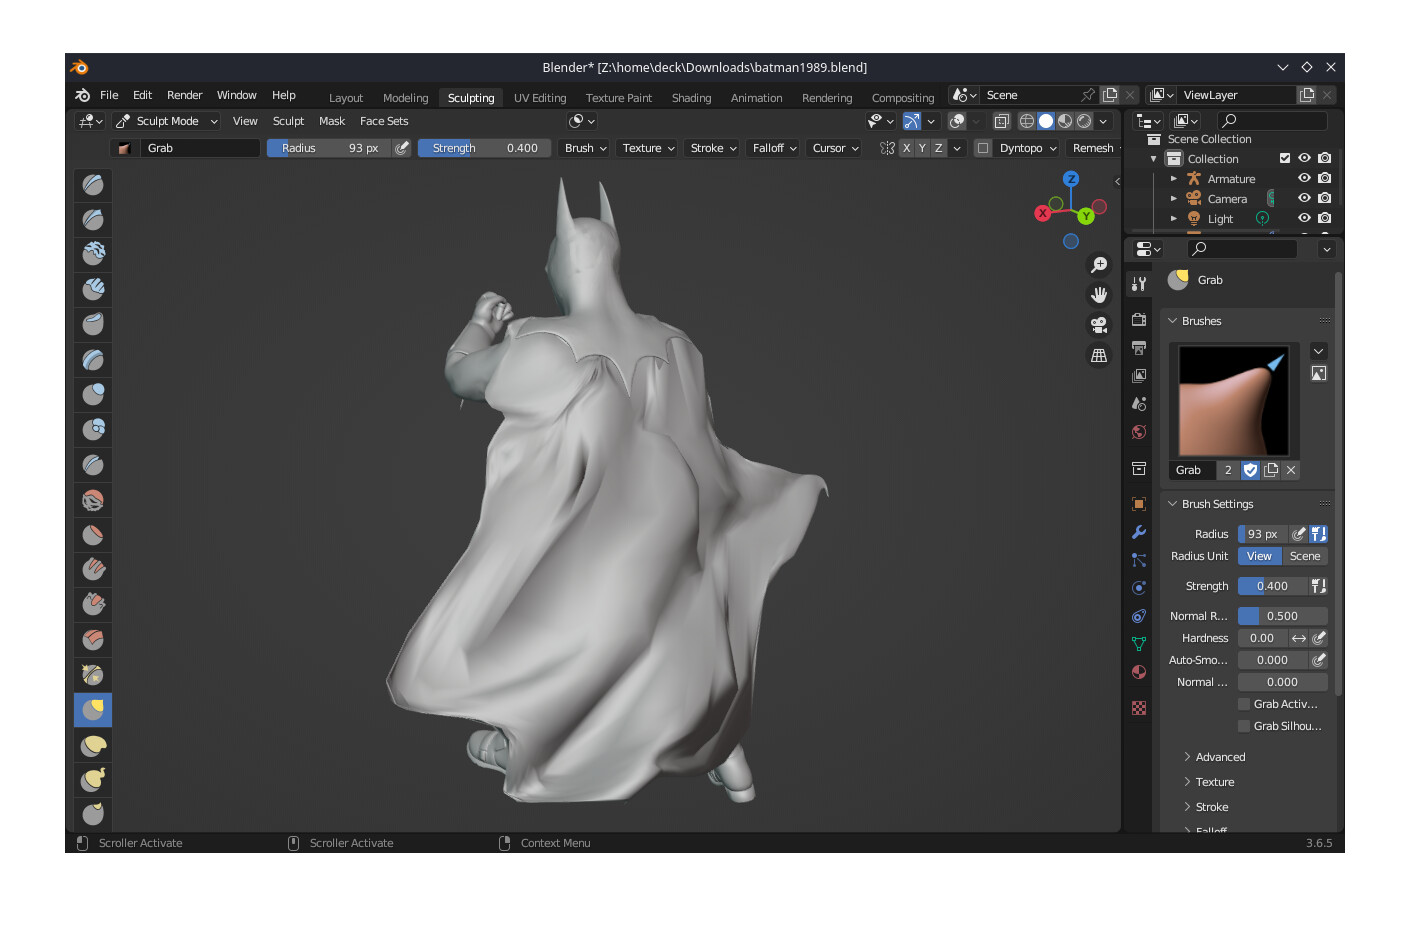Duplicate the Grab brush datablock
Viewport: 1410px width, 930px height.
(x=1271, y=470)
